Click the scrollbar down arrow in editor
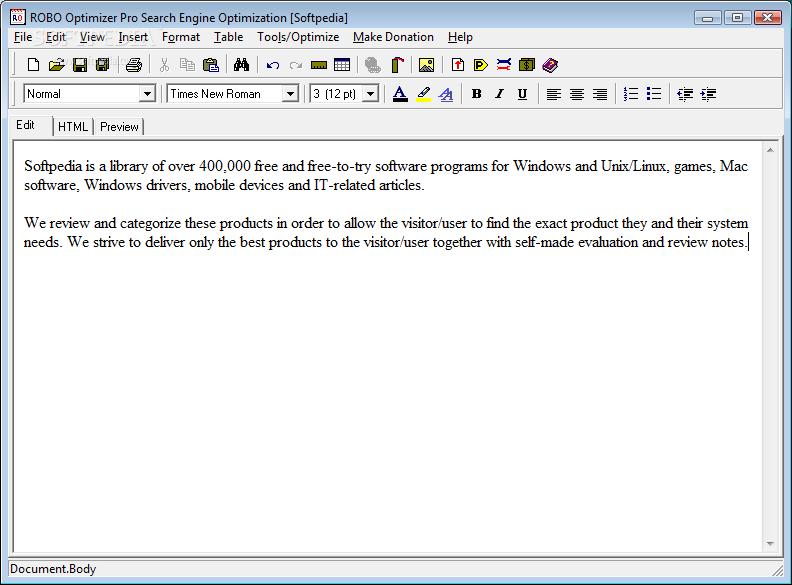The image size is (792, 585). 770,544
